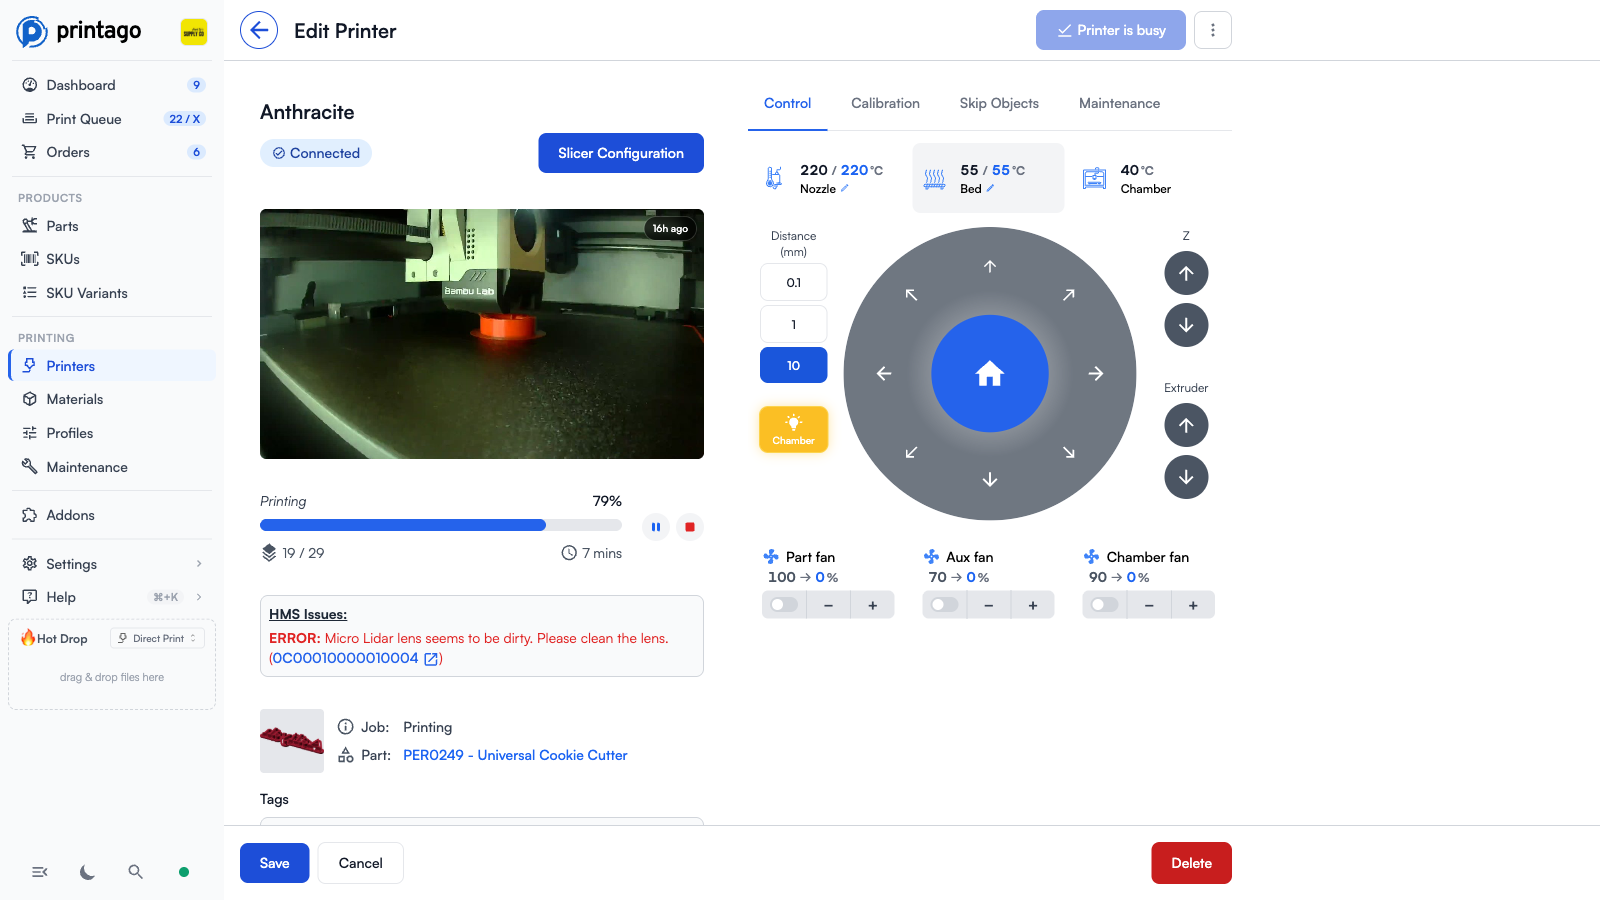
Task: Decrease Part fan speed
Action: [828, 605]
